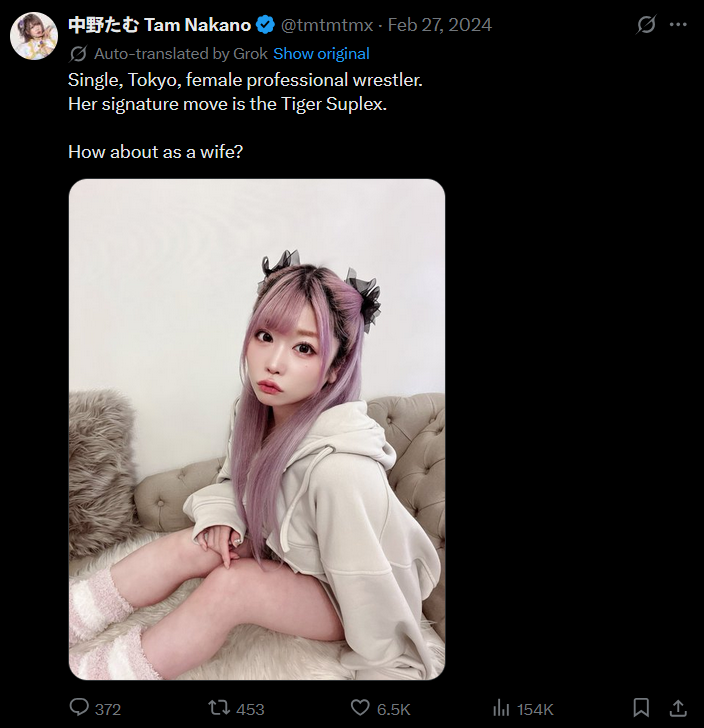The image size is (704, 728).
Task: Like the post with heart icon
Action: 361,708
